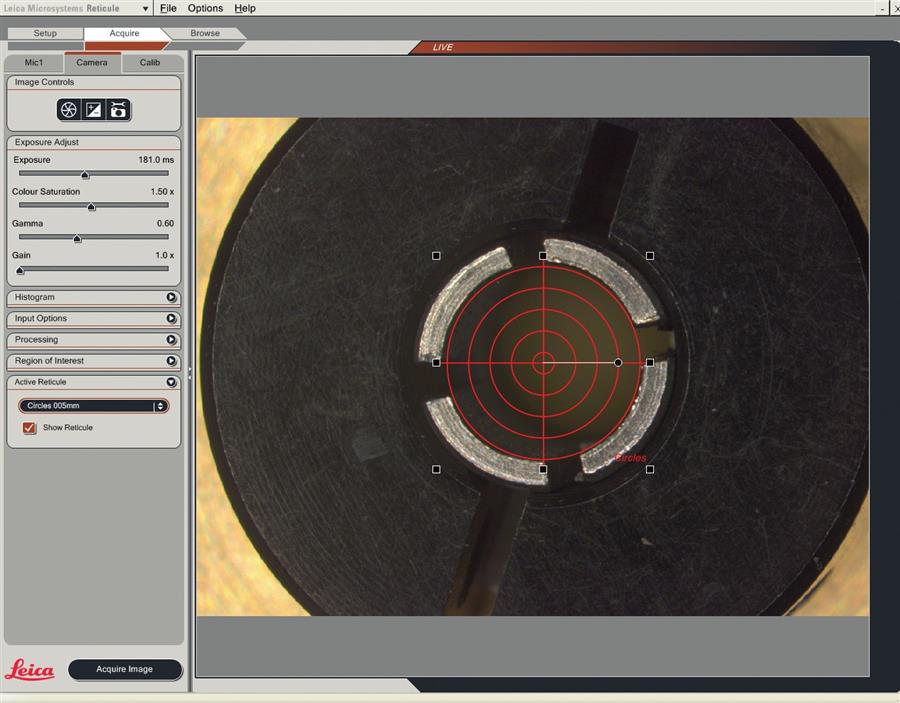
Task: Click the reticule bottom-right resize handle
Action: (x=650, y=469)
